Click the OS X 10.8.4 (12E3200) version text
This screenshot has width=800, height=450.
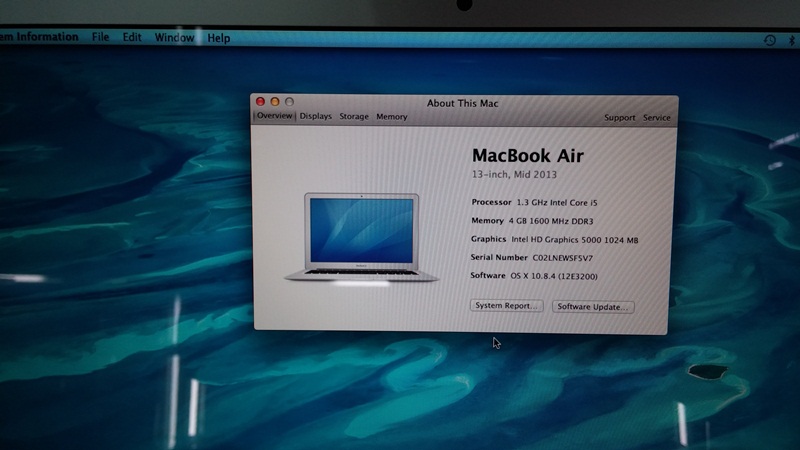(554, 277)
